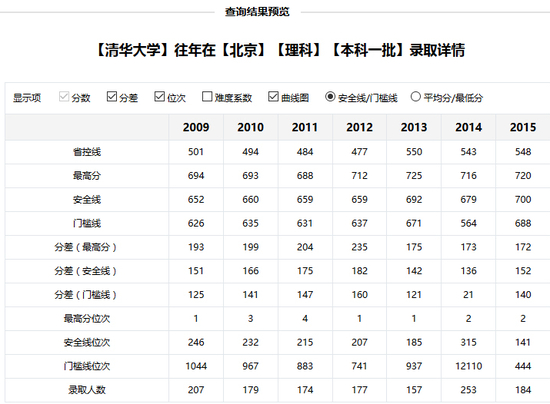Click the 2015 column header
Screen dimensions: 550x404
pyautogui.click(x=523, y=127)
